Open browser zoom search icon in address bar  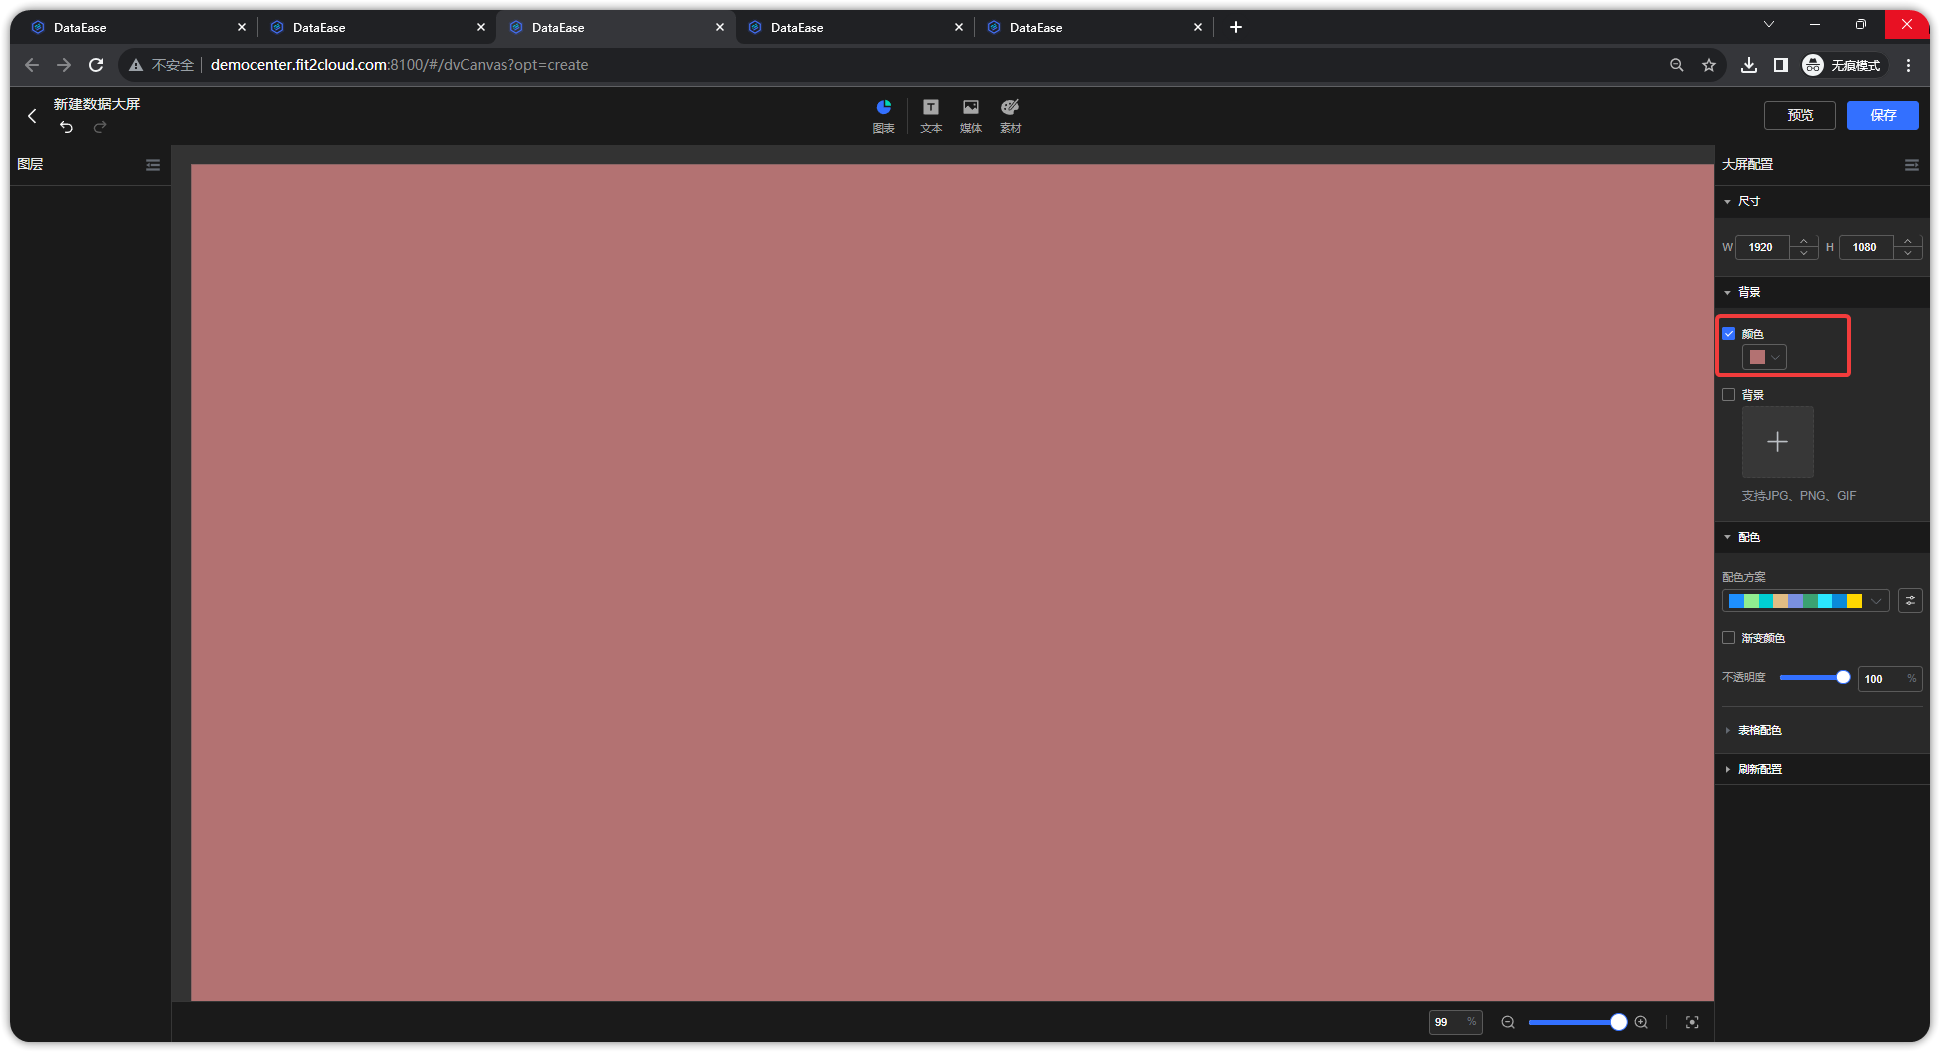pos(1677,65)
